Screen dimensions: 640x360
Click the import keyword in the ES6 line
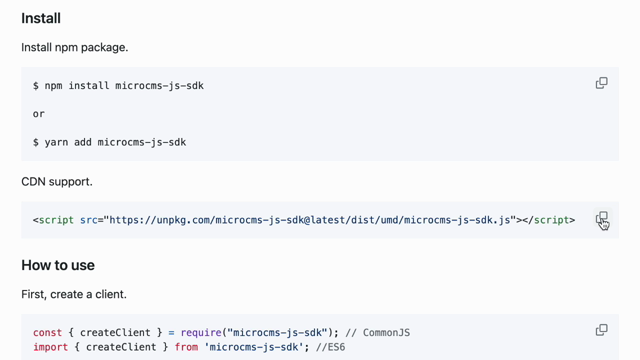(x=51, y=347)
